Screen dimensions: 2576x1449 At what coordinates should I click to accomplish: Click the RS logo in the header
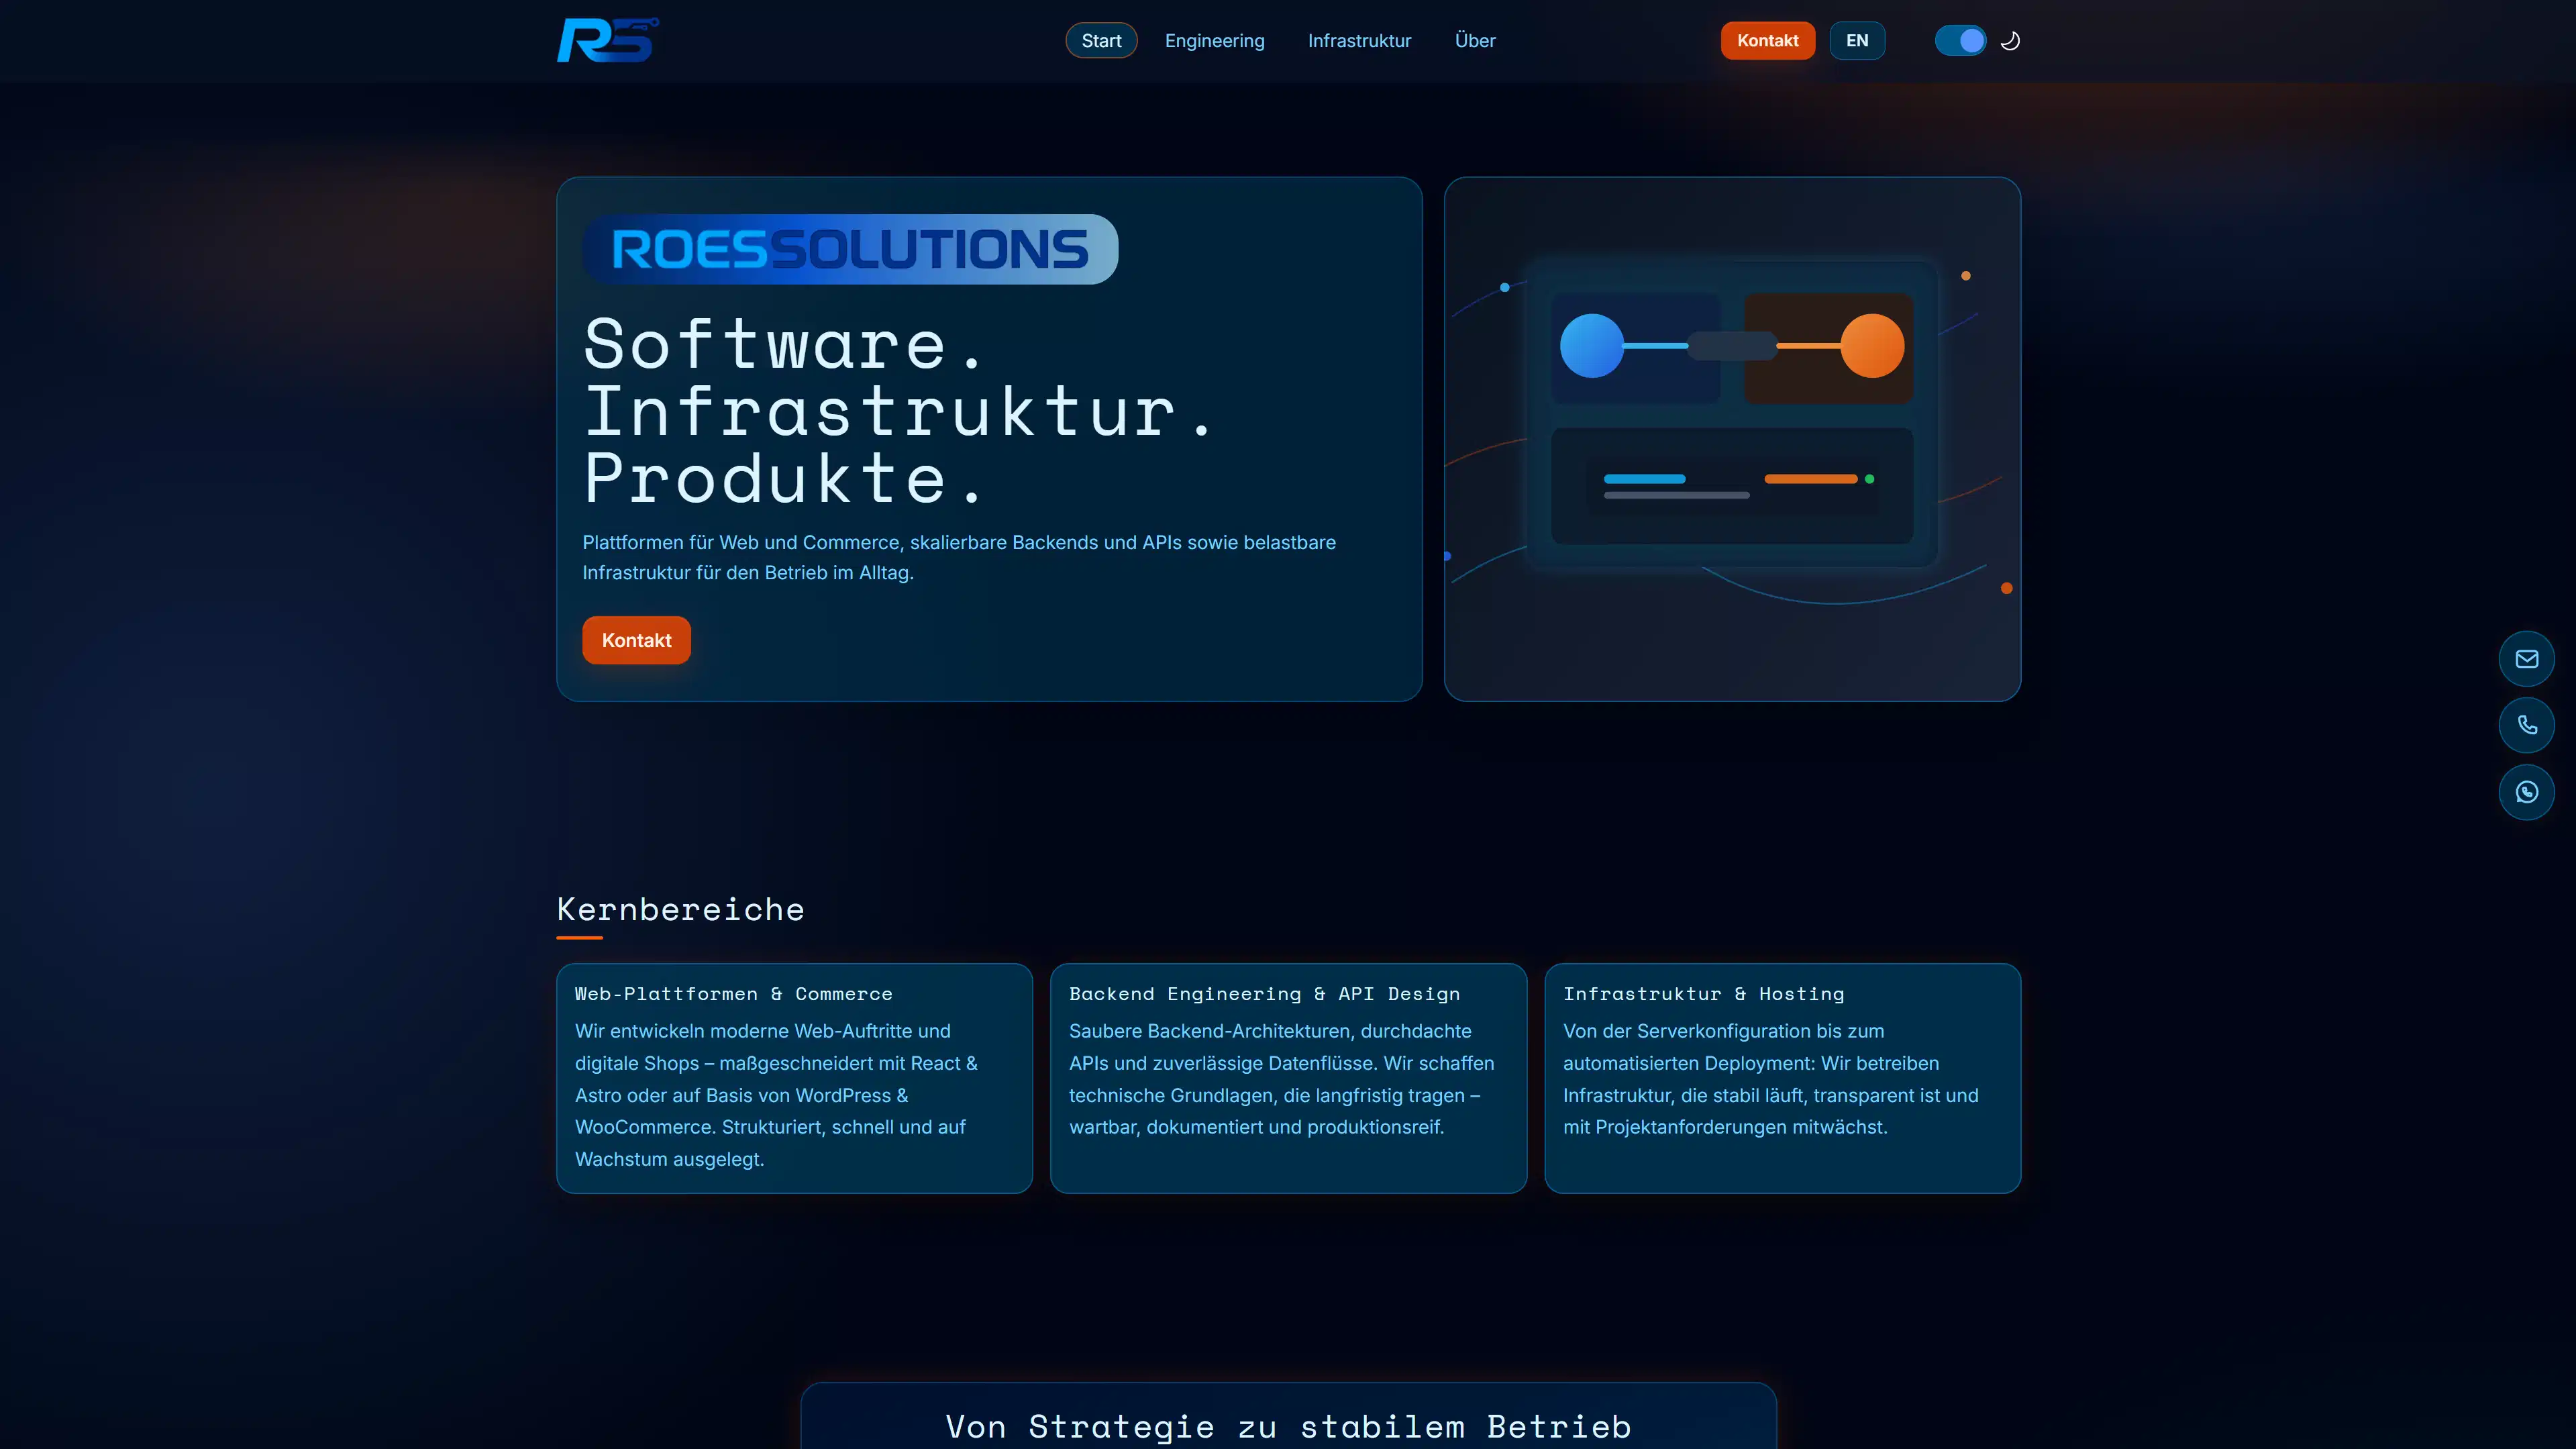point(608,40)
